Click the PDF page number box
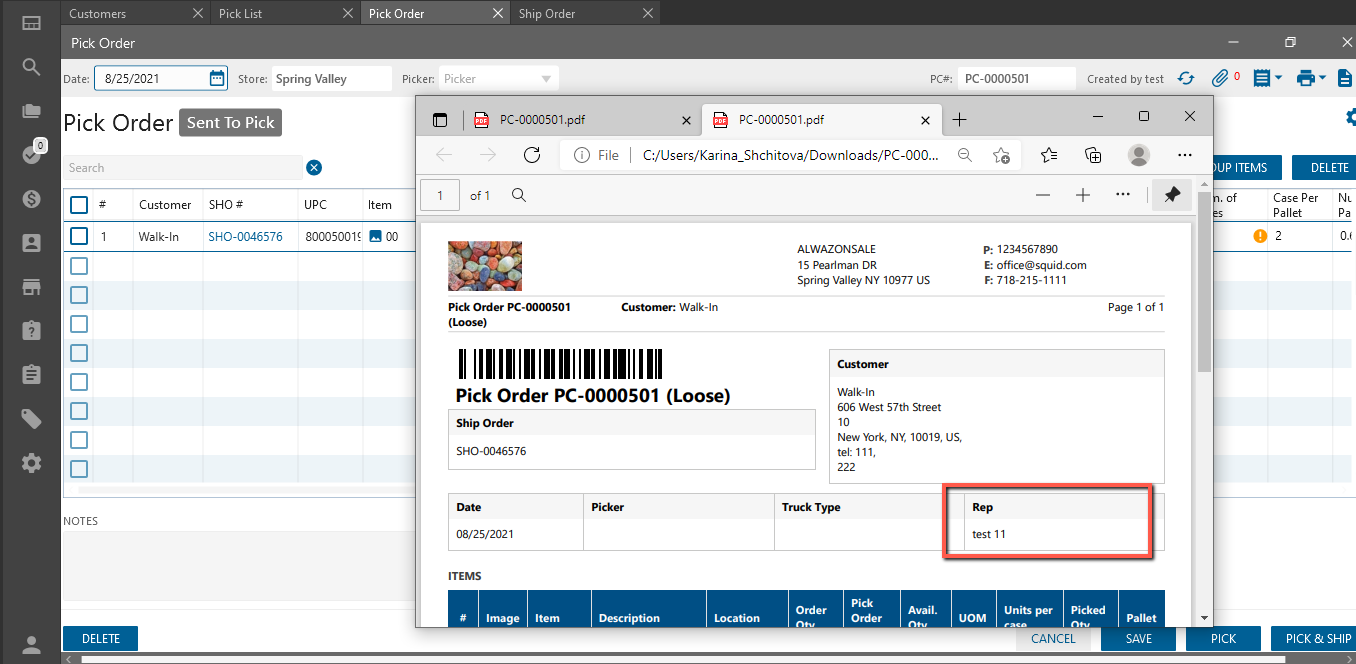The height and width of the screenshot is (664, 1356). tap(440, 195)
